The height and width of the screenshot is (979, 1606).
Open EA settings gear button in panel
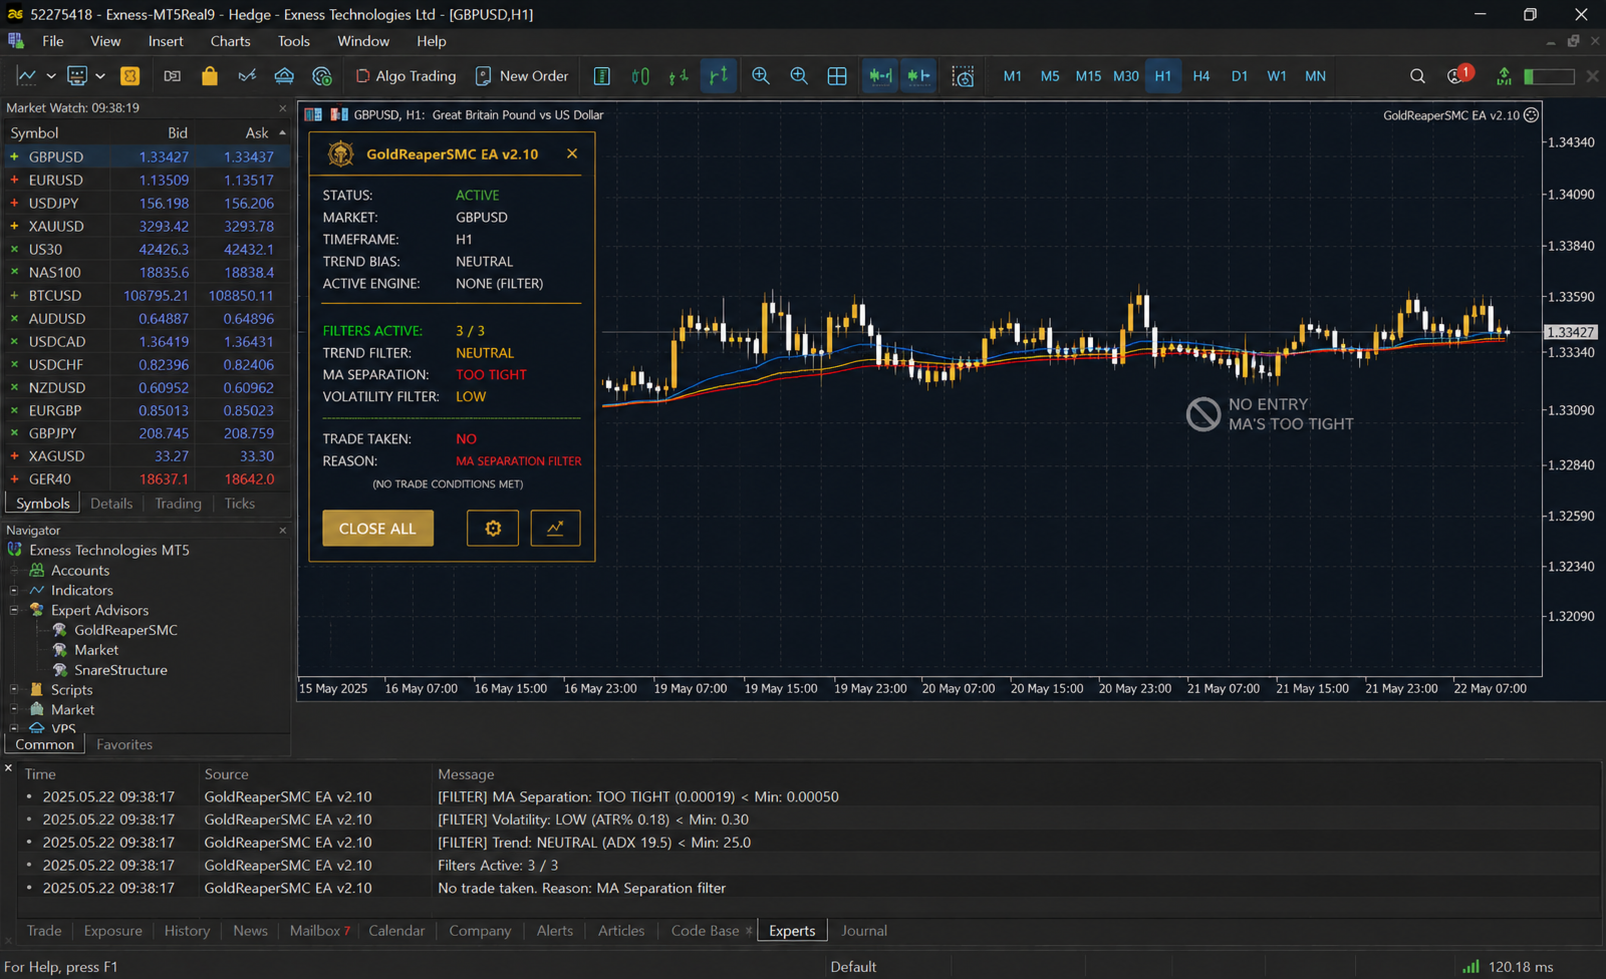tap(493, 528)
